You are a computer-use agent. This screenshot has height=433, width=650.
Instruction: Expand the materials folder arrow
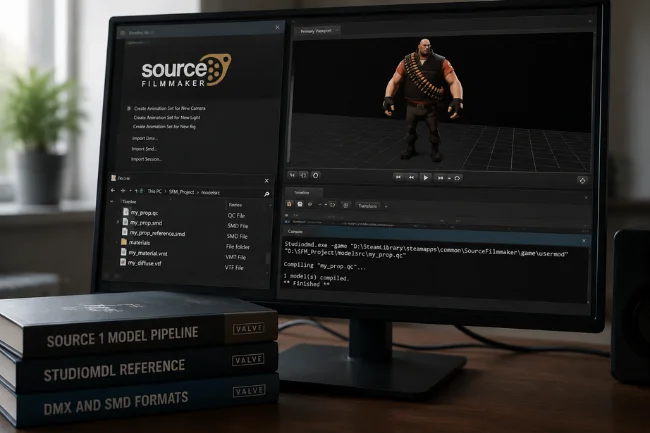point(117,242)
